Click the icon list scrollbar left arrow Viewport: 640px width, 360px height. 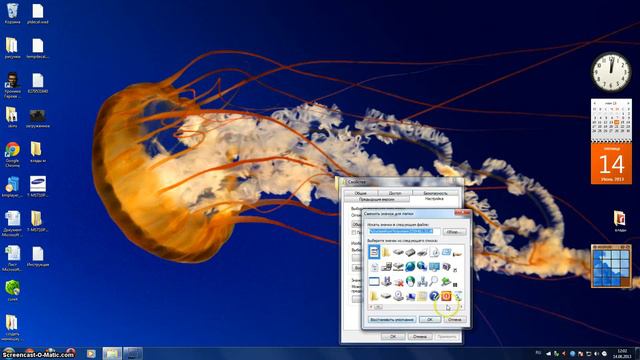tap(371, 307)
